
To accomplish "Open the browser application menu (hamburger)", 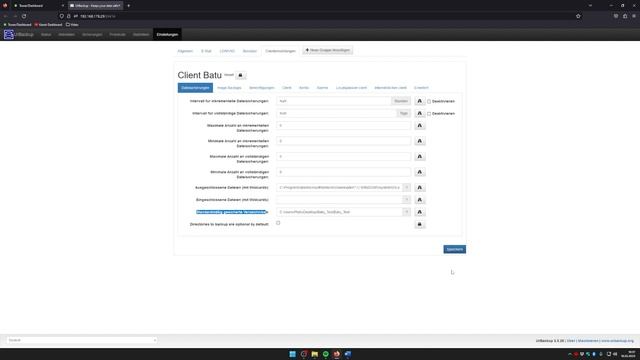I will coord(634,16).
